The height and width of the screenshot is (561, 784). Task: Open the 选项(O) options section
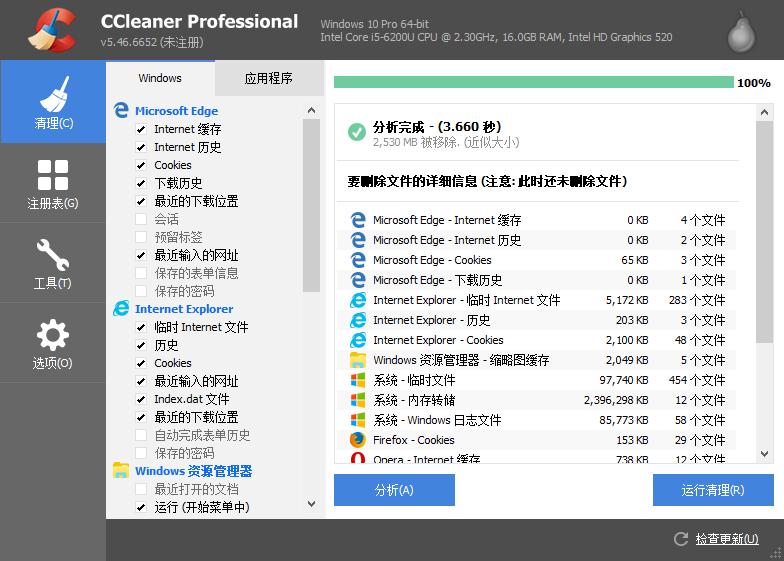point(53,343)
